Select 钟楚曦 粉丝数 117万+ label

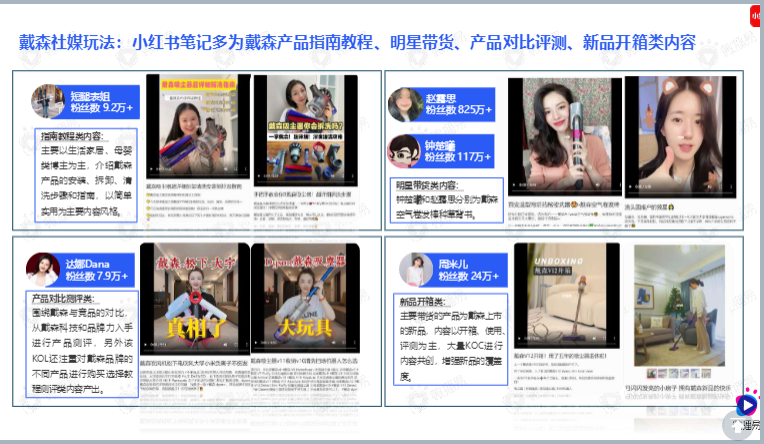coord(457,152)
